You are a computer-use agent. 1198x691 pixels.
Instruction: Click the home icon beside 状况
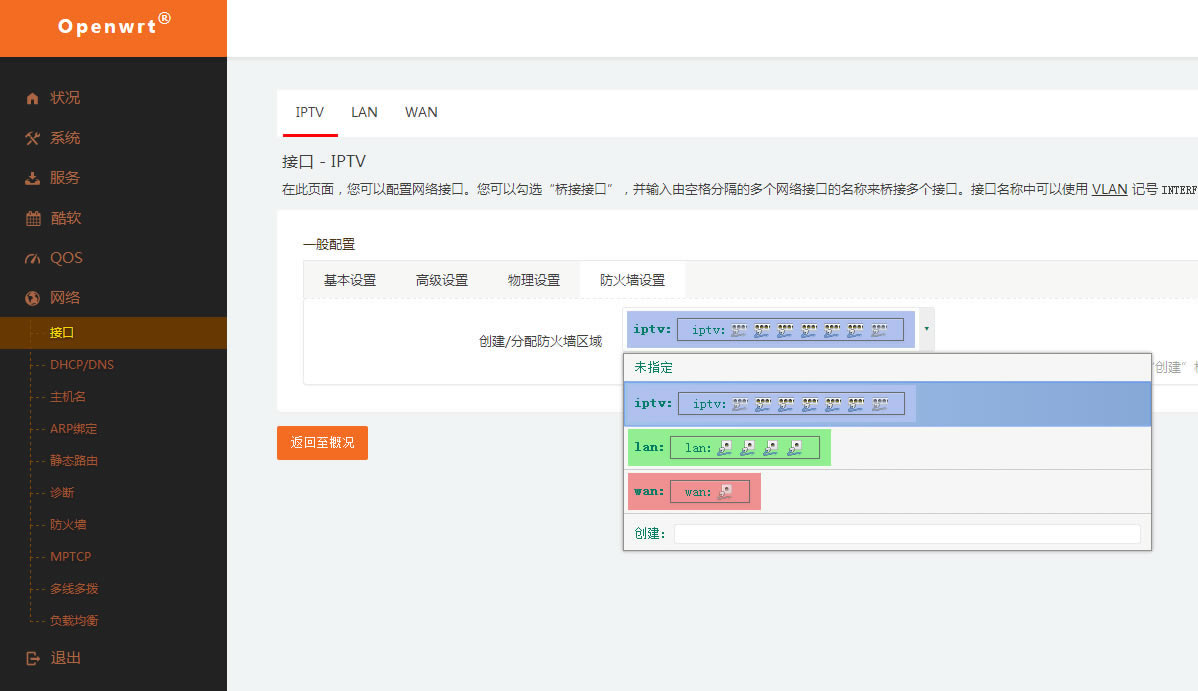click(x=33, y=98)
